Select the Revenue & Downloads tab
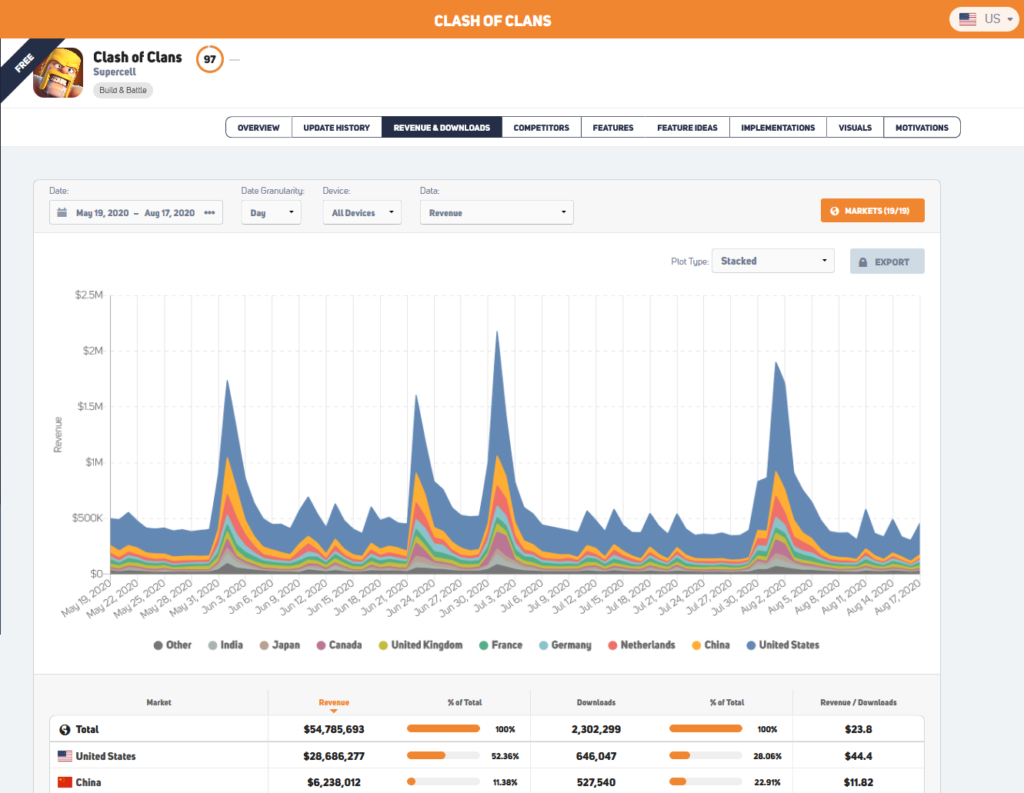 [441, 127]
